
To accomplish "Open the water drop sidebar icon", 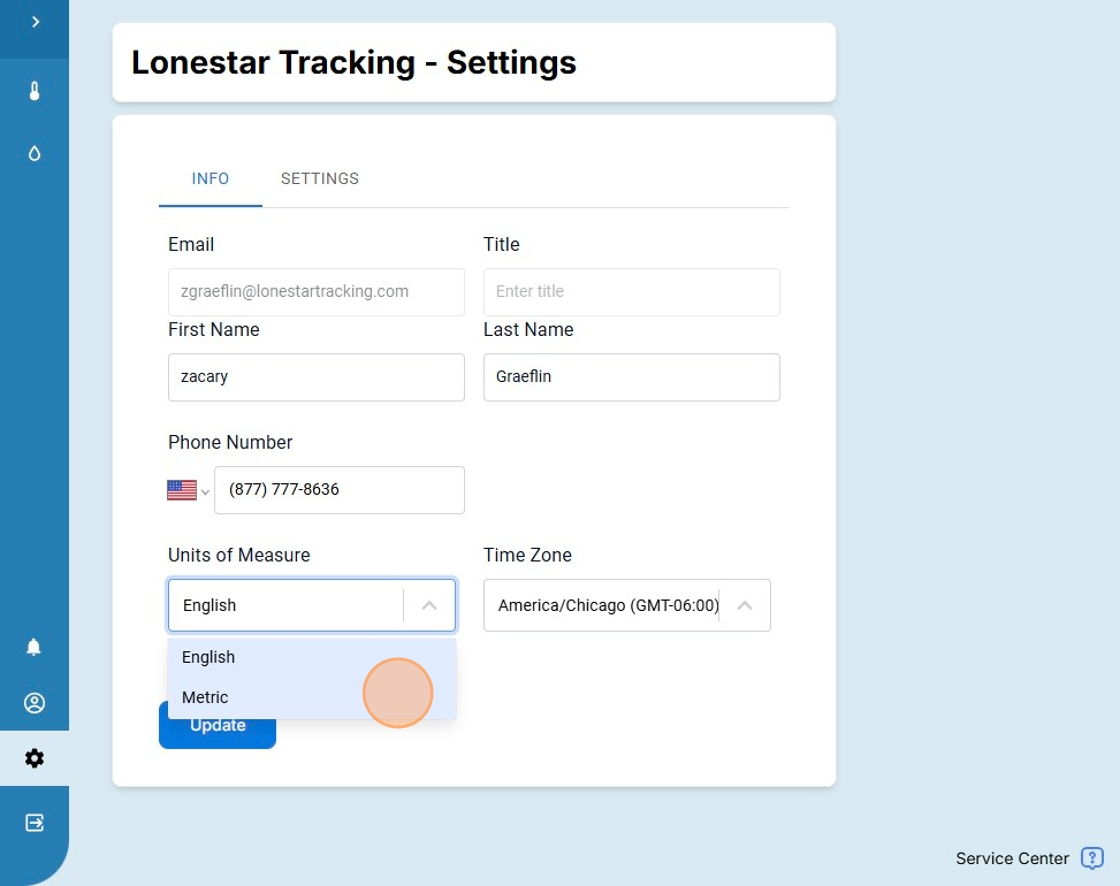I will 34,153.
